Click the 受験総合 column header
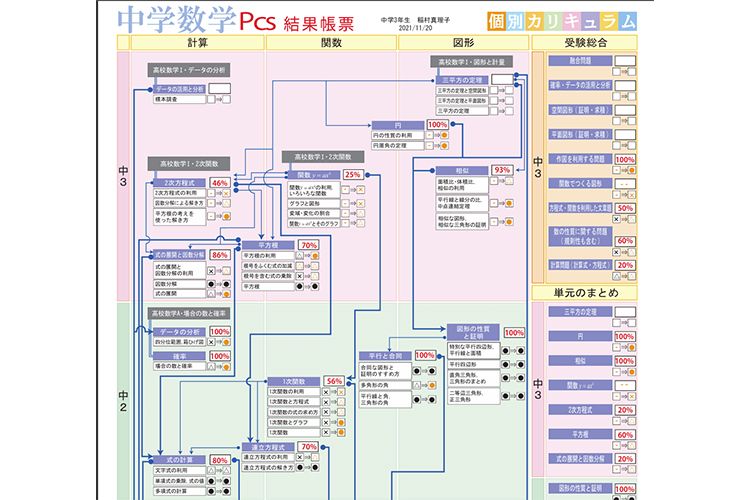Viewport: 750px width, 500px height. tap(585, 43)
